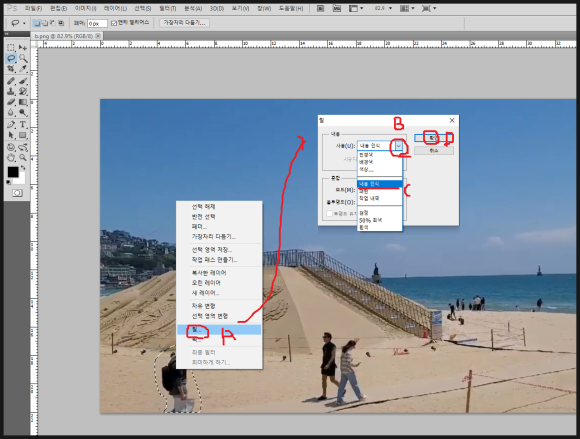Screen dimensions: 580x439
Task: Select the Spot Healing Brush tool
Action: (x=11, y=80)
